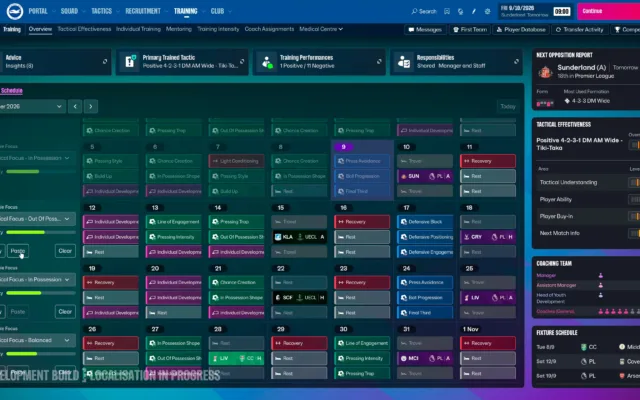Switch to Coach Assignments tab
Viewport: 640px width, 400px height.
[269, 29]
